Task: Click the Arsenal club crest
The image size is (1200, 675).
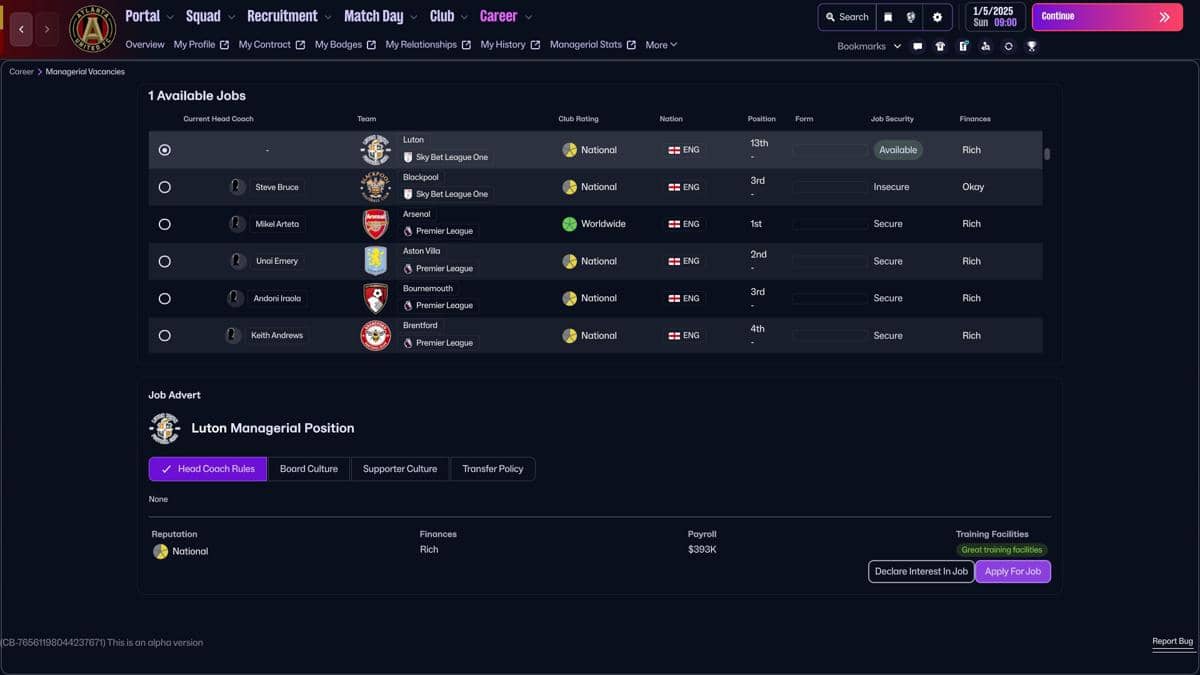Action: (375, 224)
